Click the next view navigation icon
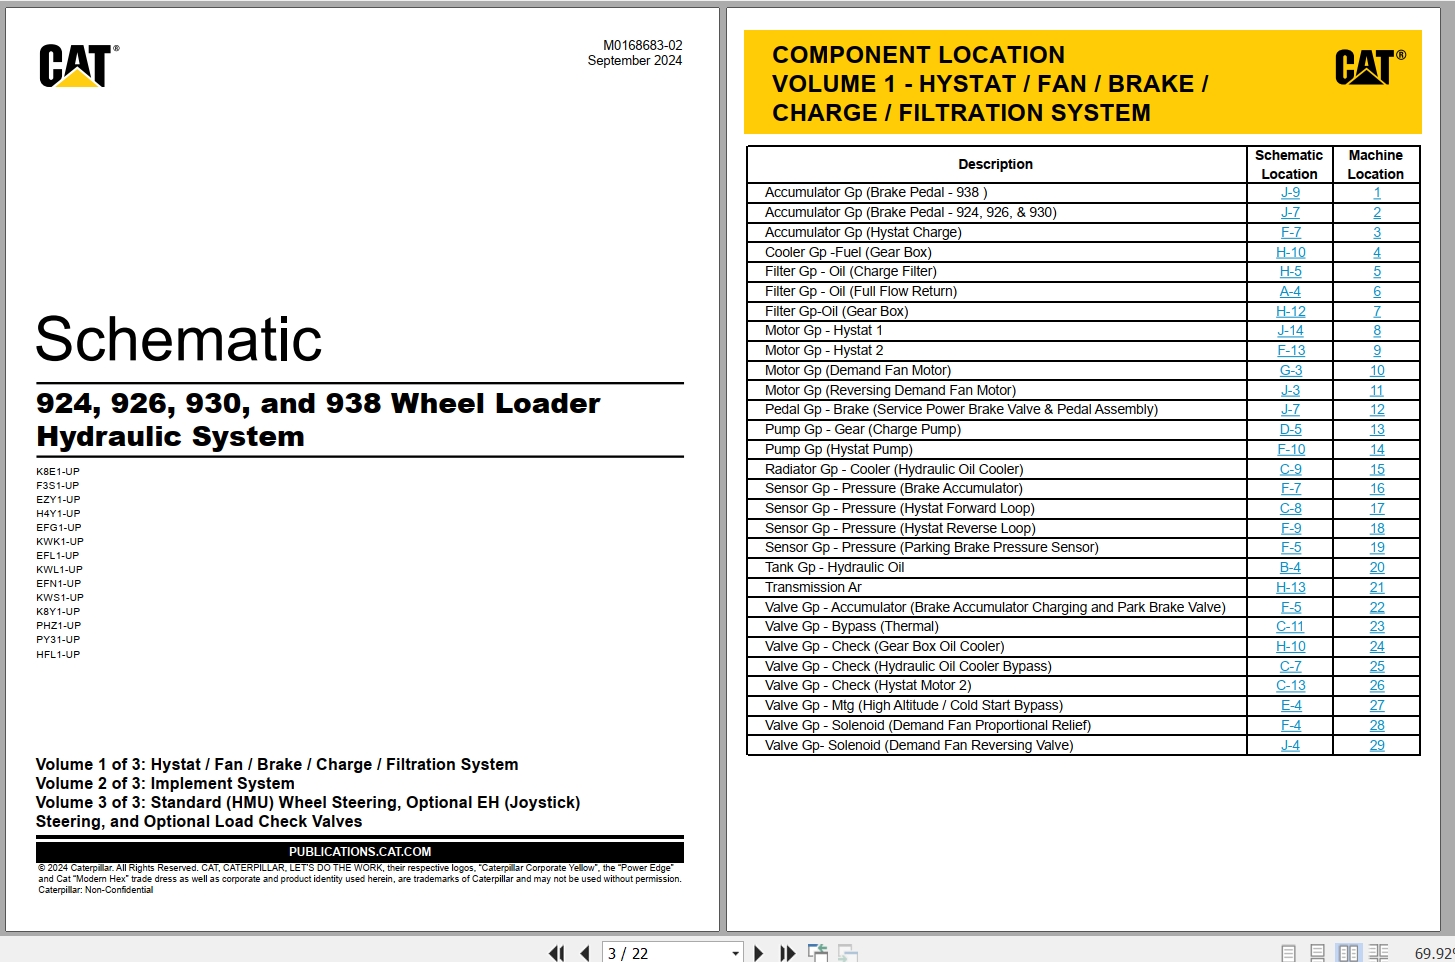 pyautogui.click(x=848, y=953)
